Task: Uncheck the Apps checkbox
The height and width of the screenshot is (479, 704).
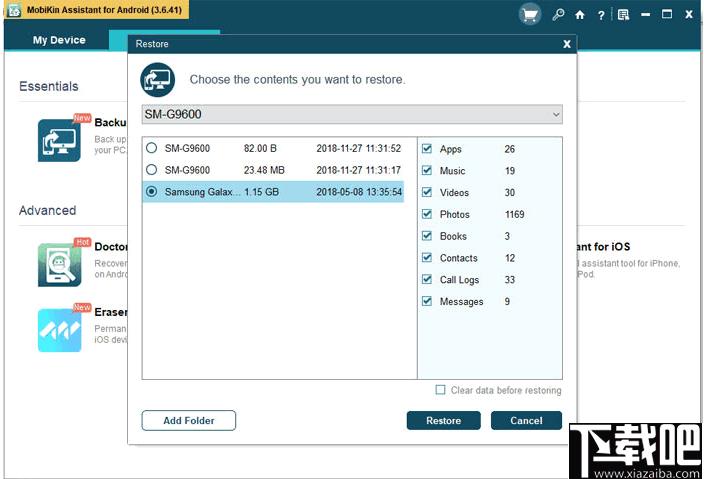Action: pyautogui.click(x=427, y=149)
